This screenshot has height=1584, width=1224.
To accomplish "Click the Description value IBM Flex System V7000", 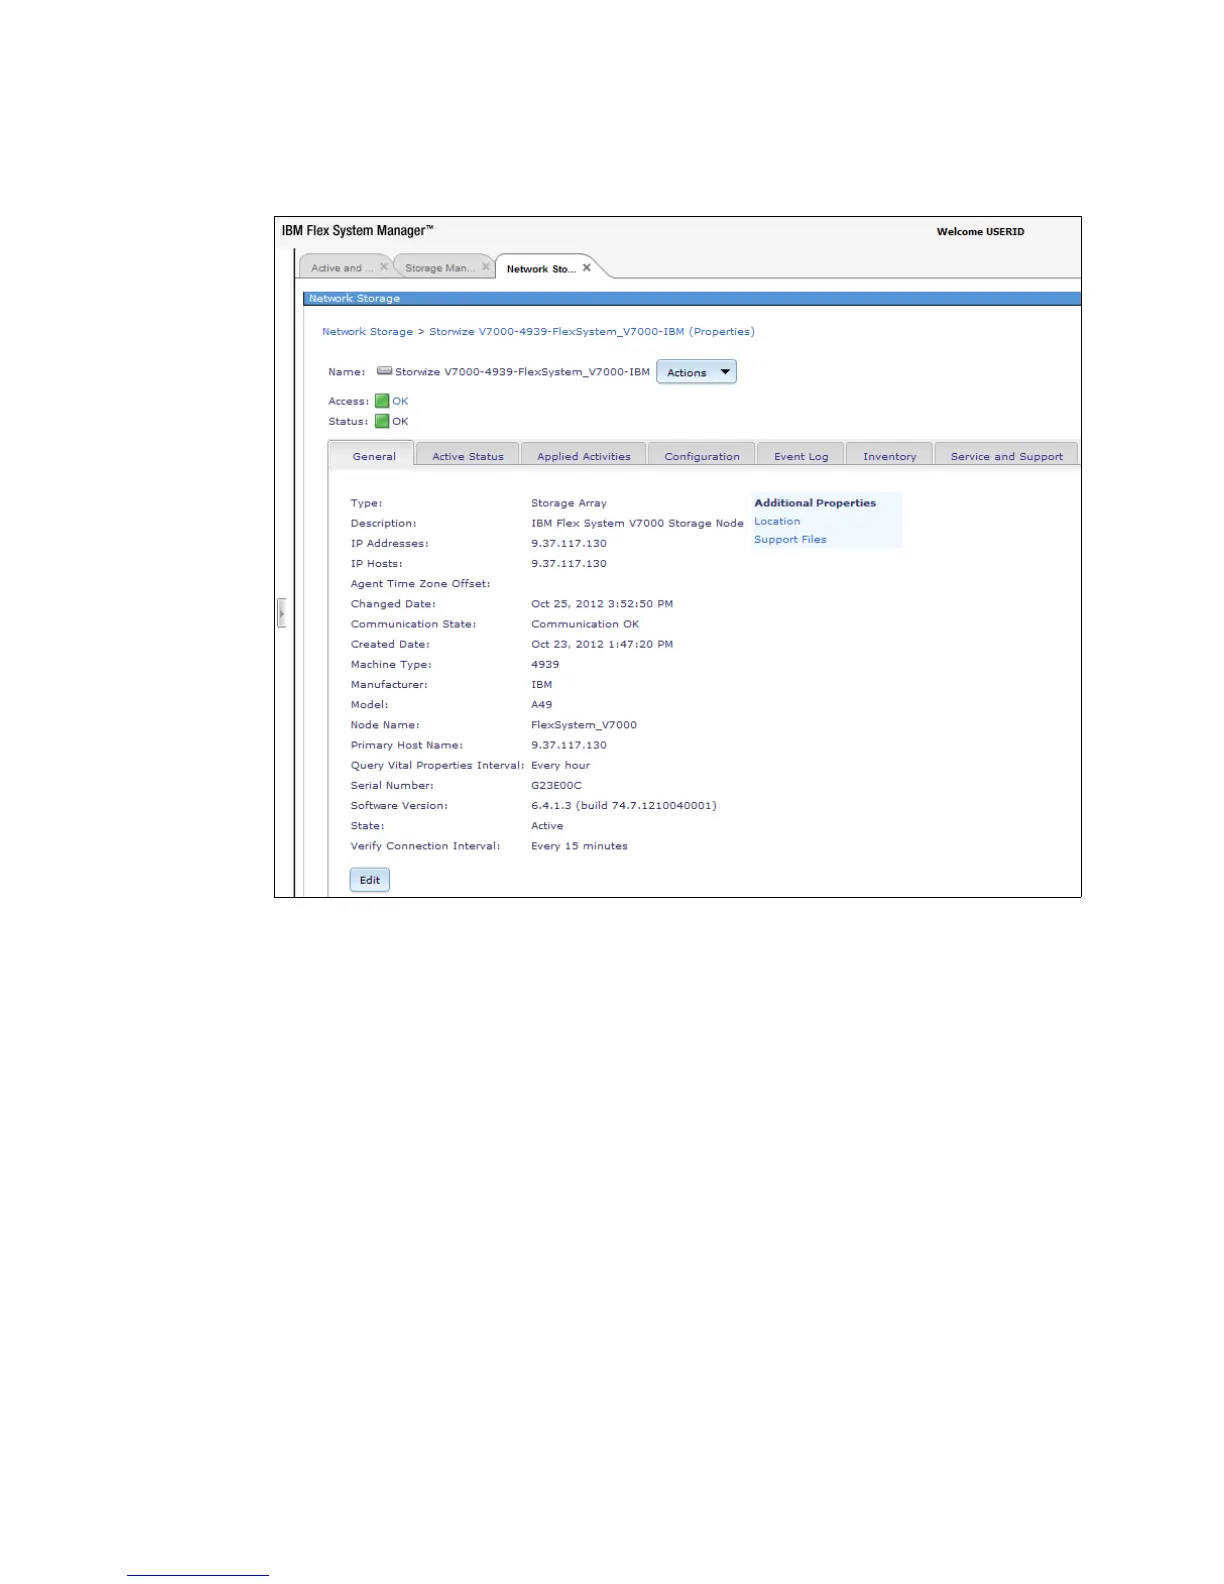I will tap(637, 524).
